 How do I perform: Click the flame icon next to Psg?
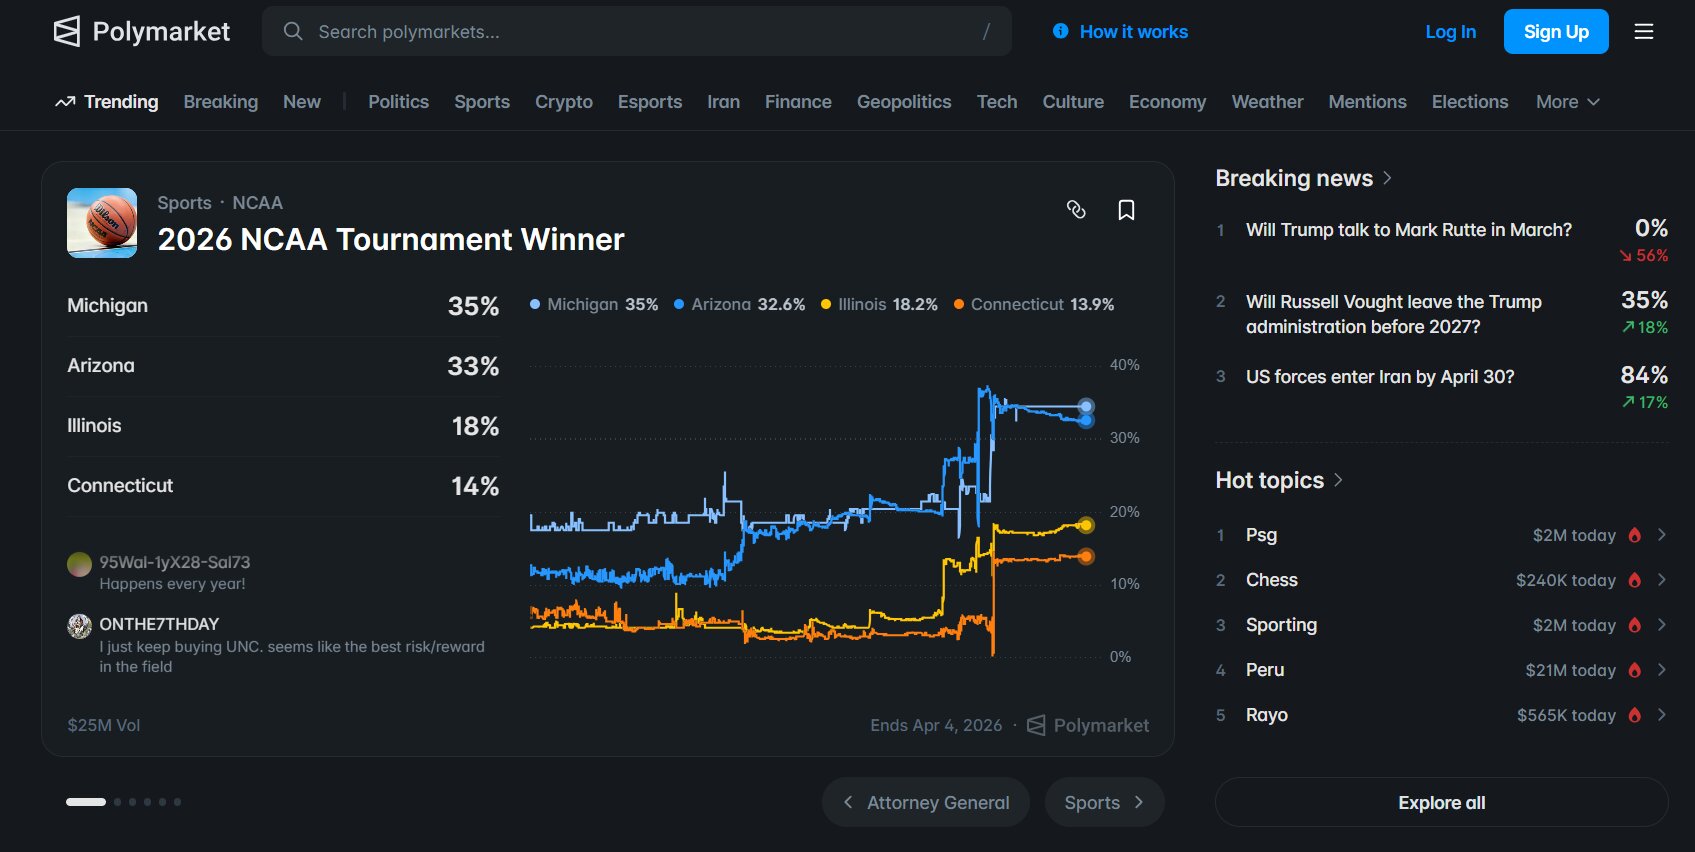click(1633, 535)
